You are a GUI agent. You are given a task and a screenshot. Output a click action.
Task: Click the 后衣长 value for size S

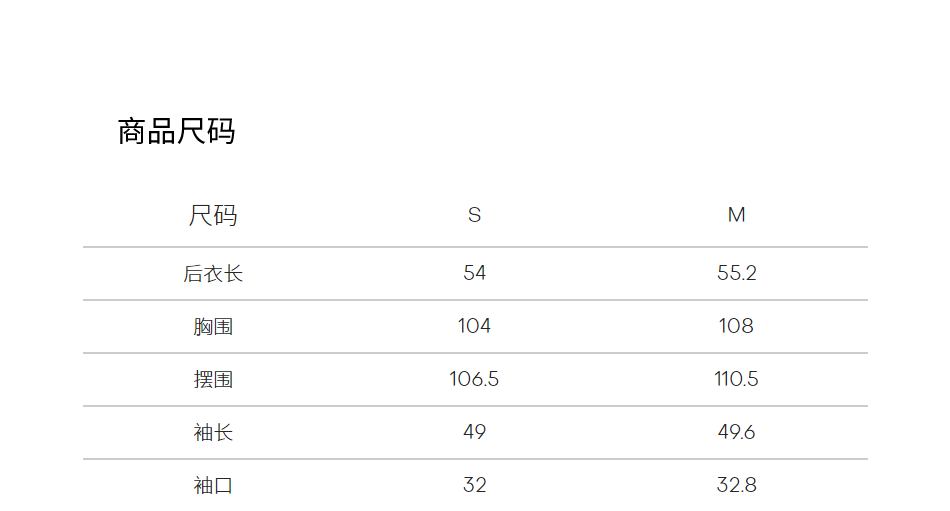(x=474, y=273)
